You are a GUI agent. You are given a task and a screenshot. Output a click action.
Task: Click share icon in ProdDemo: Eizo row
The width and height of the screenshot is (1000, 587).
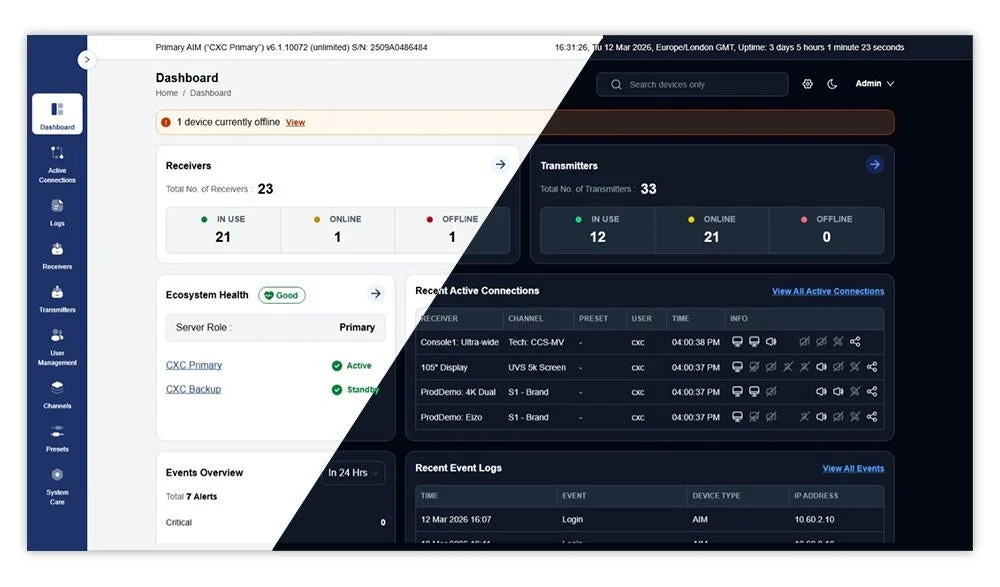pos(872,417)
